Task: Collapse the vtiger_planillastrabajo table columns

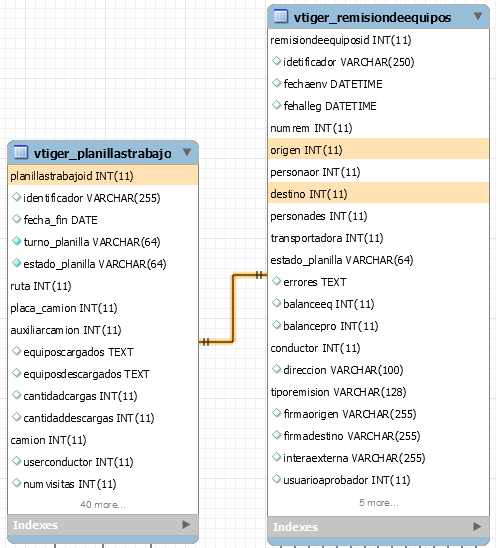Action: (x=187, y=152)
